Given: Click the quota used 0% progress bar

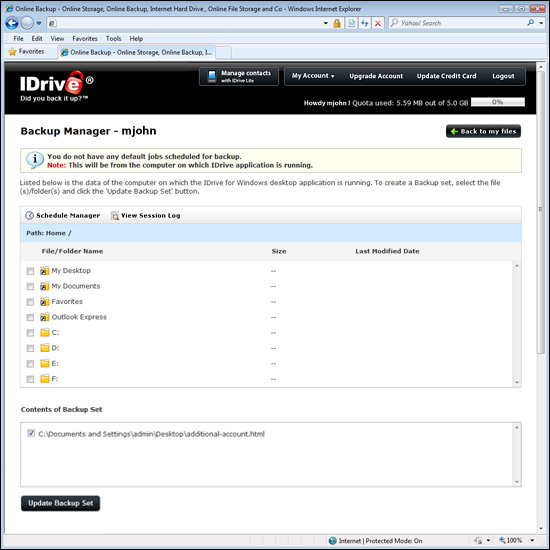Looking at the screenshot, I should tap(498, 102).
